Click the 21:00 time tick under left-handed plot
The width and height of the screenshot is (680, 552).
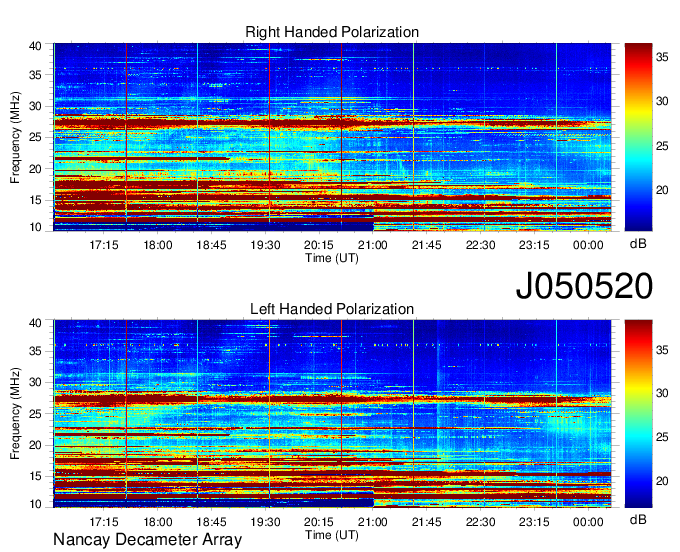point(373,522)
